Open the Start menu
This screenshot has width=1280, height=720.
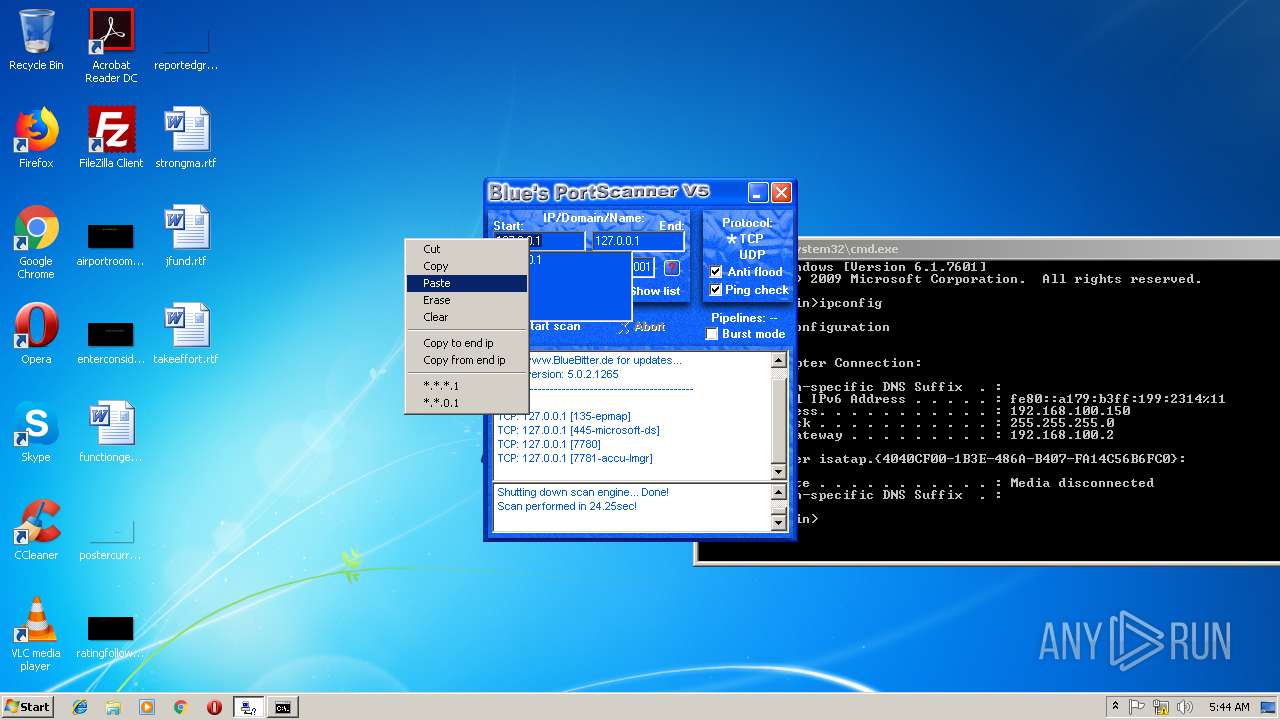coord(28,706)
